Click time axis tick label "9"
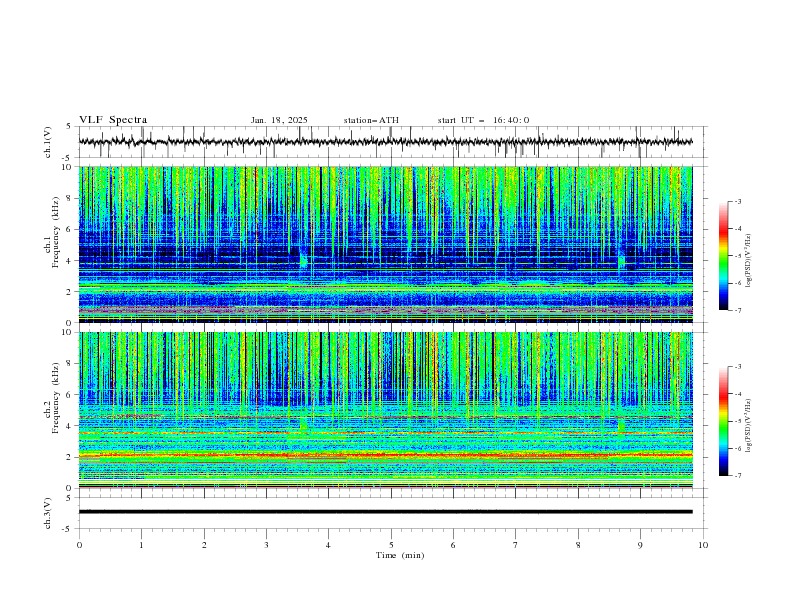792x612 pixels. point(640,545)
